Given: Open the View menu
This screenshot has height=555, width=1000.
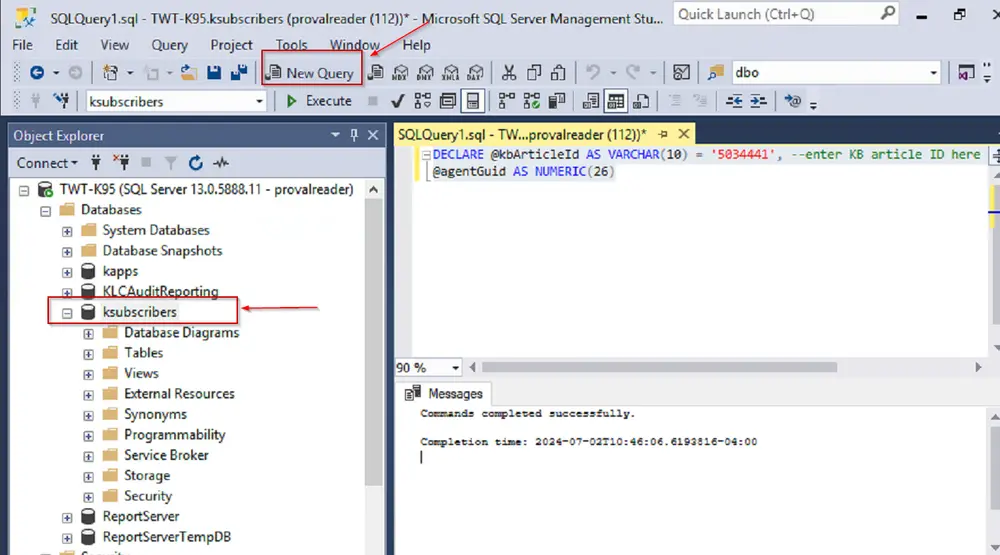Looking at the screenshot, I should [x=114, y=45].
